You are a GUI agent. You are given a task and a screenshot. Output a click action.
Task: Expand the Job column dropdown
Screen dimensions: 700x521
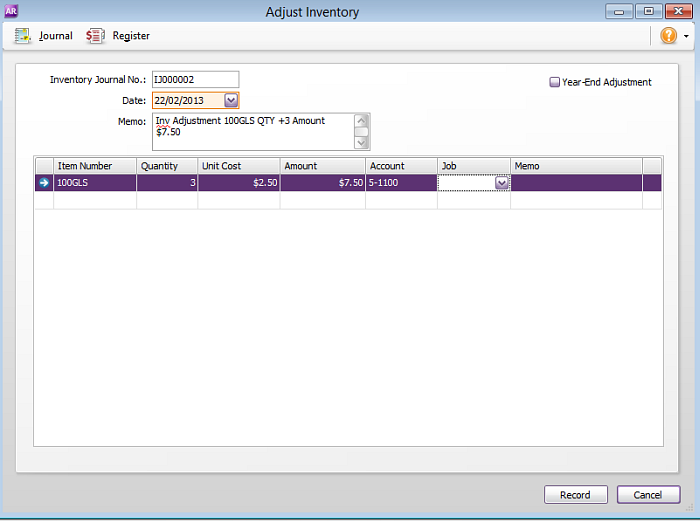coord(502,183)
